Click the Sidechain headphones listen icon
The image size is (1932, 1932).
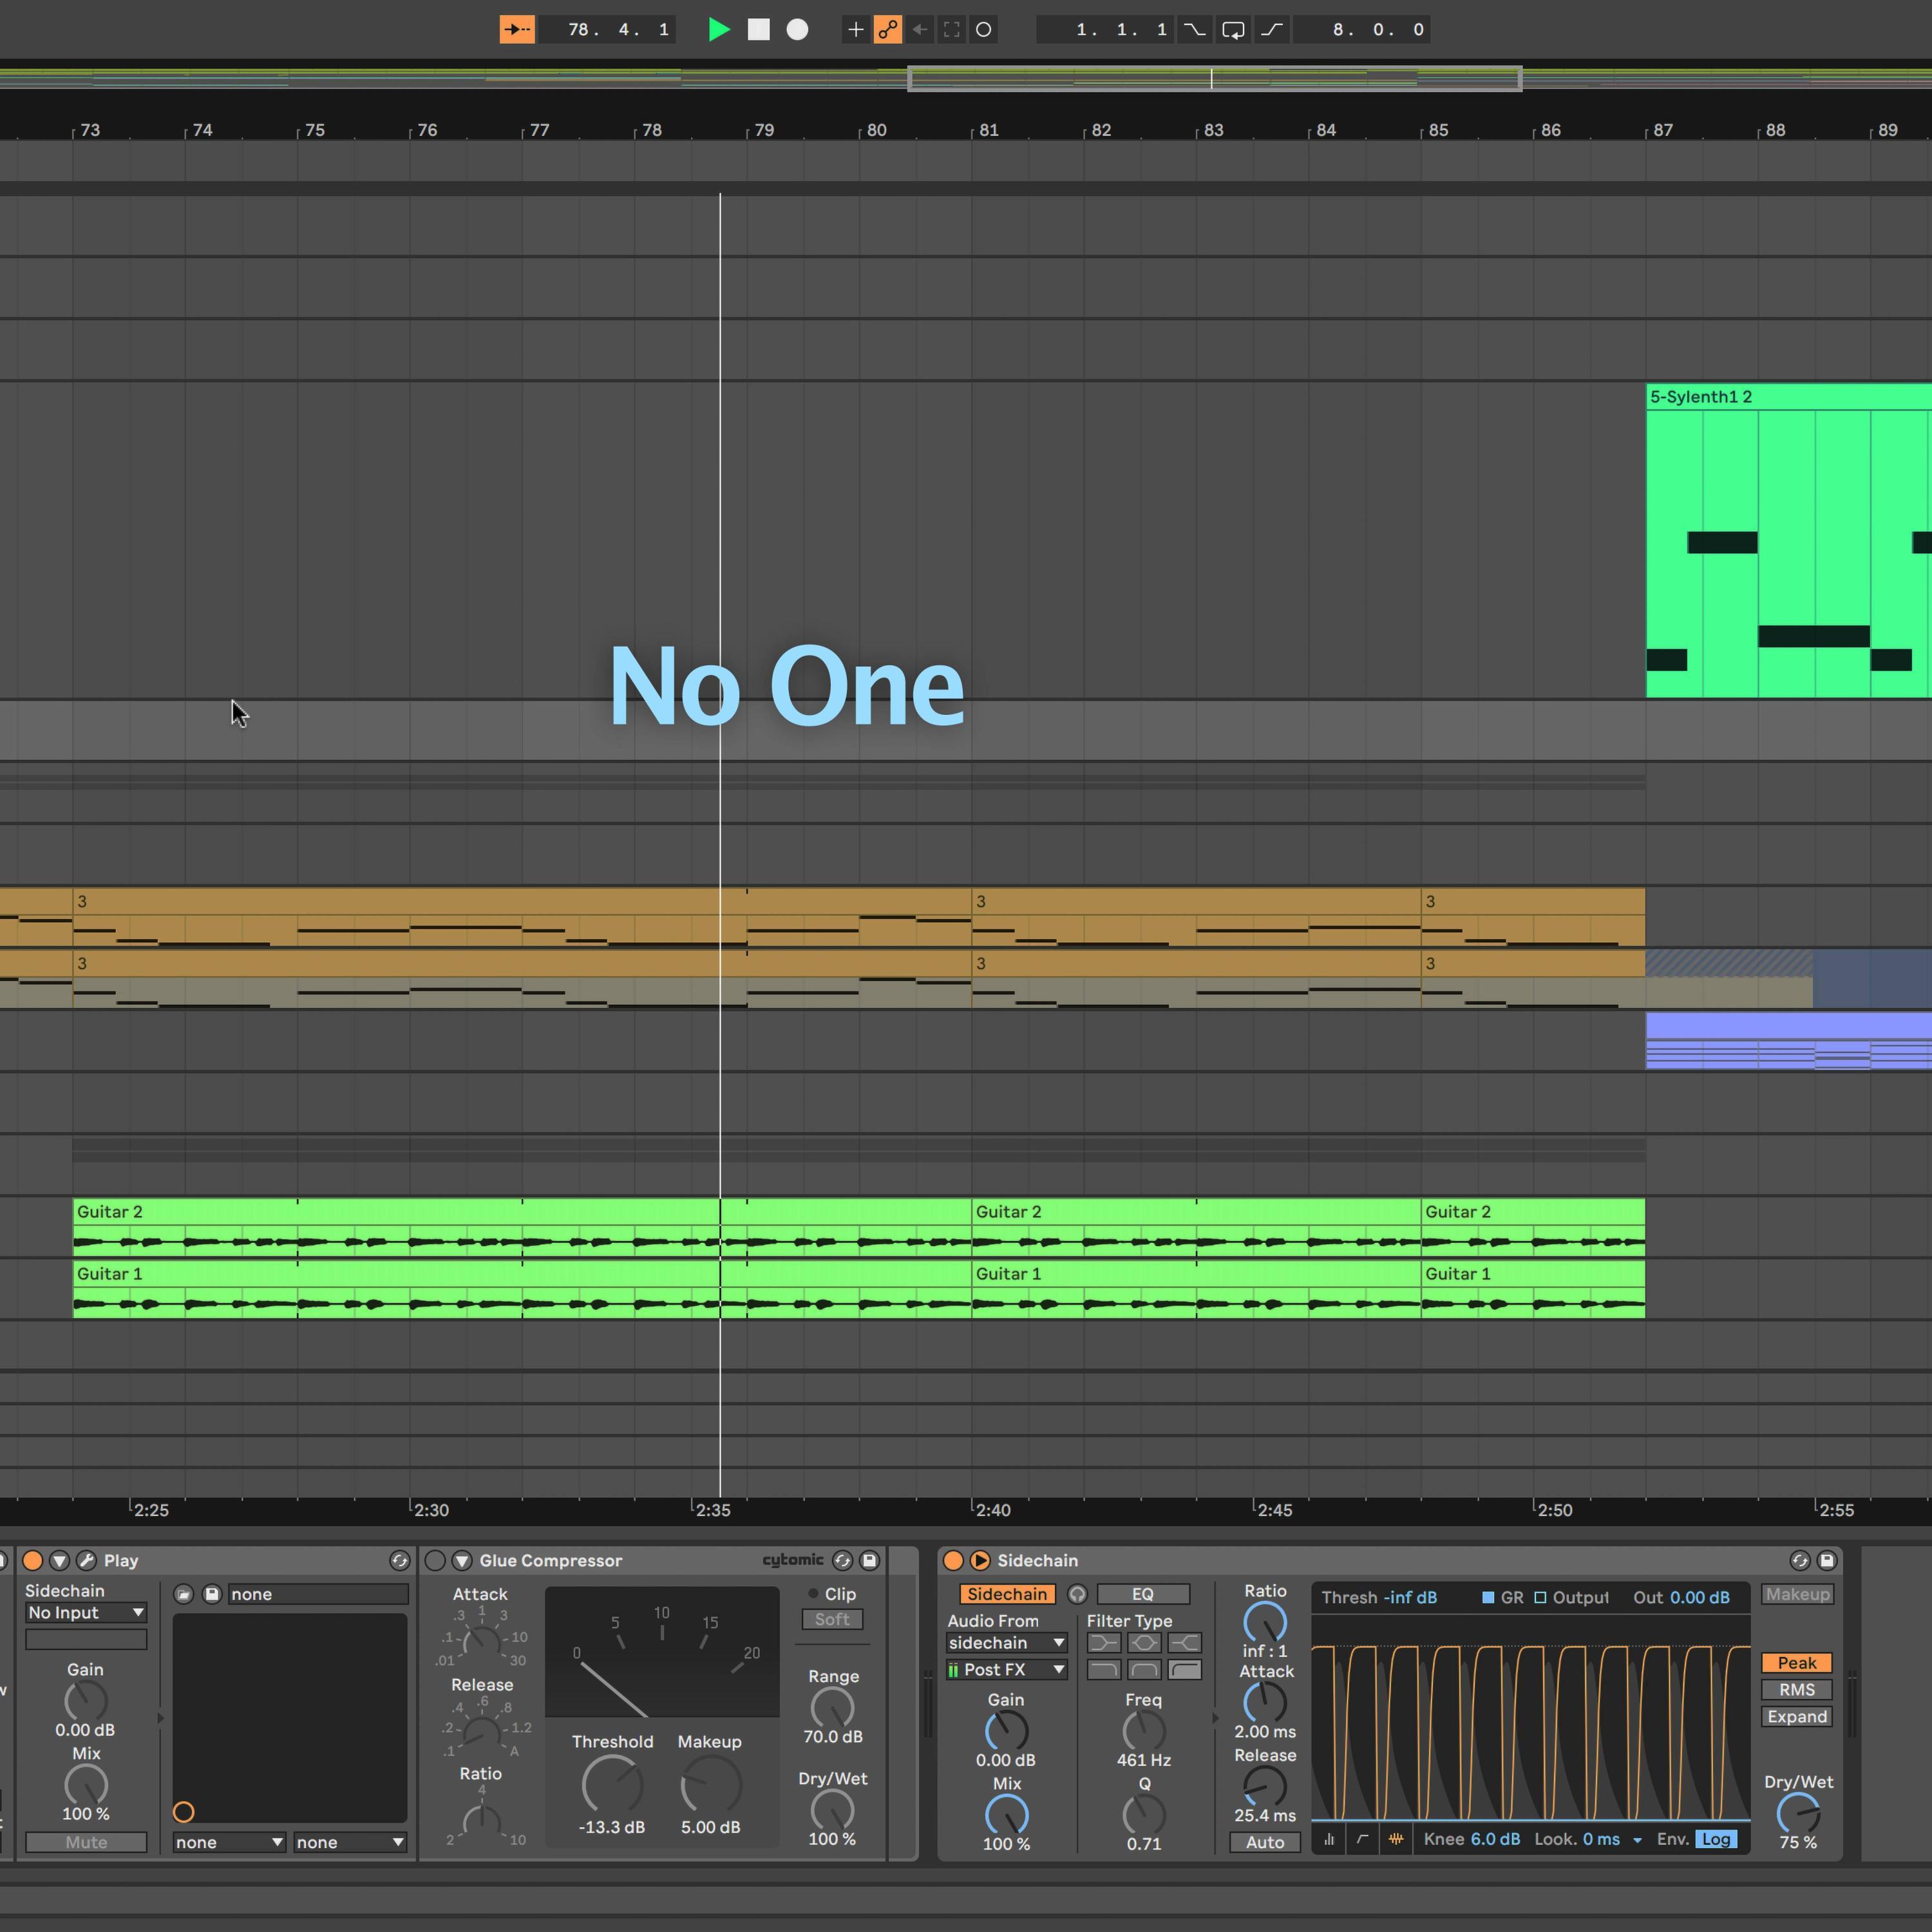[1077, 1594]
